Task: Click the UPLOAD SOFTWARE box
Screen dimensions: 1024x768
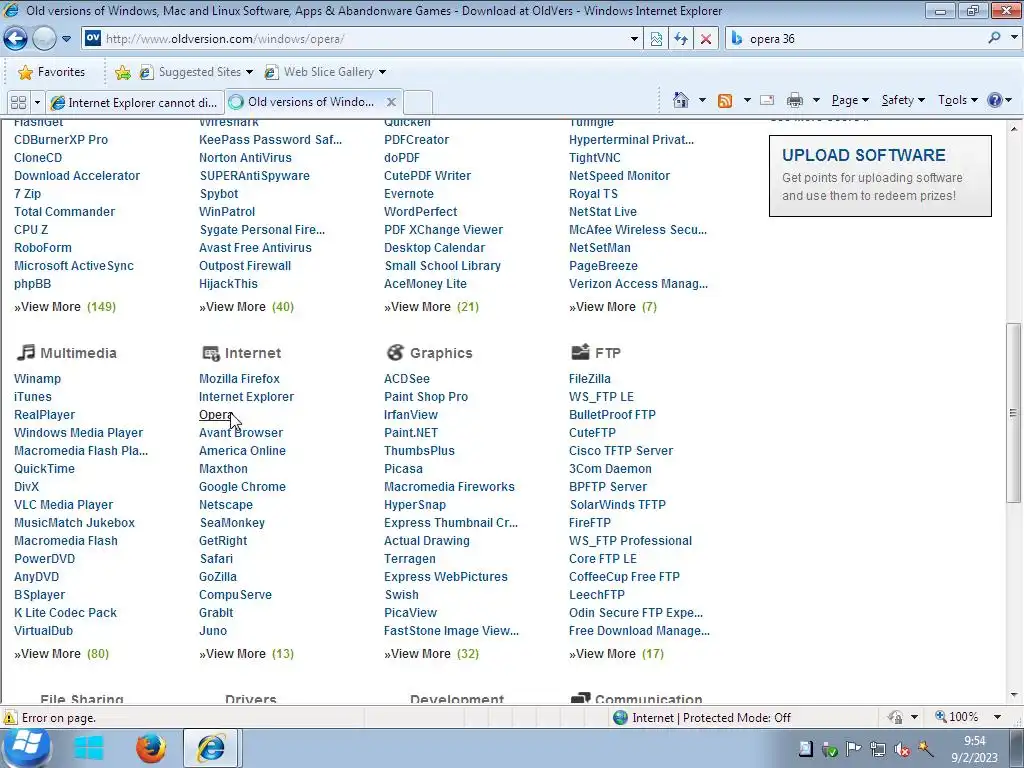Action: click(880, 176)
